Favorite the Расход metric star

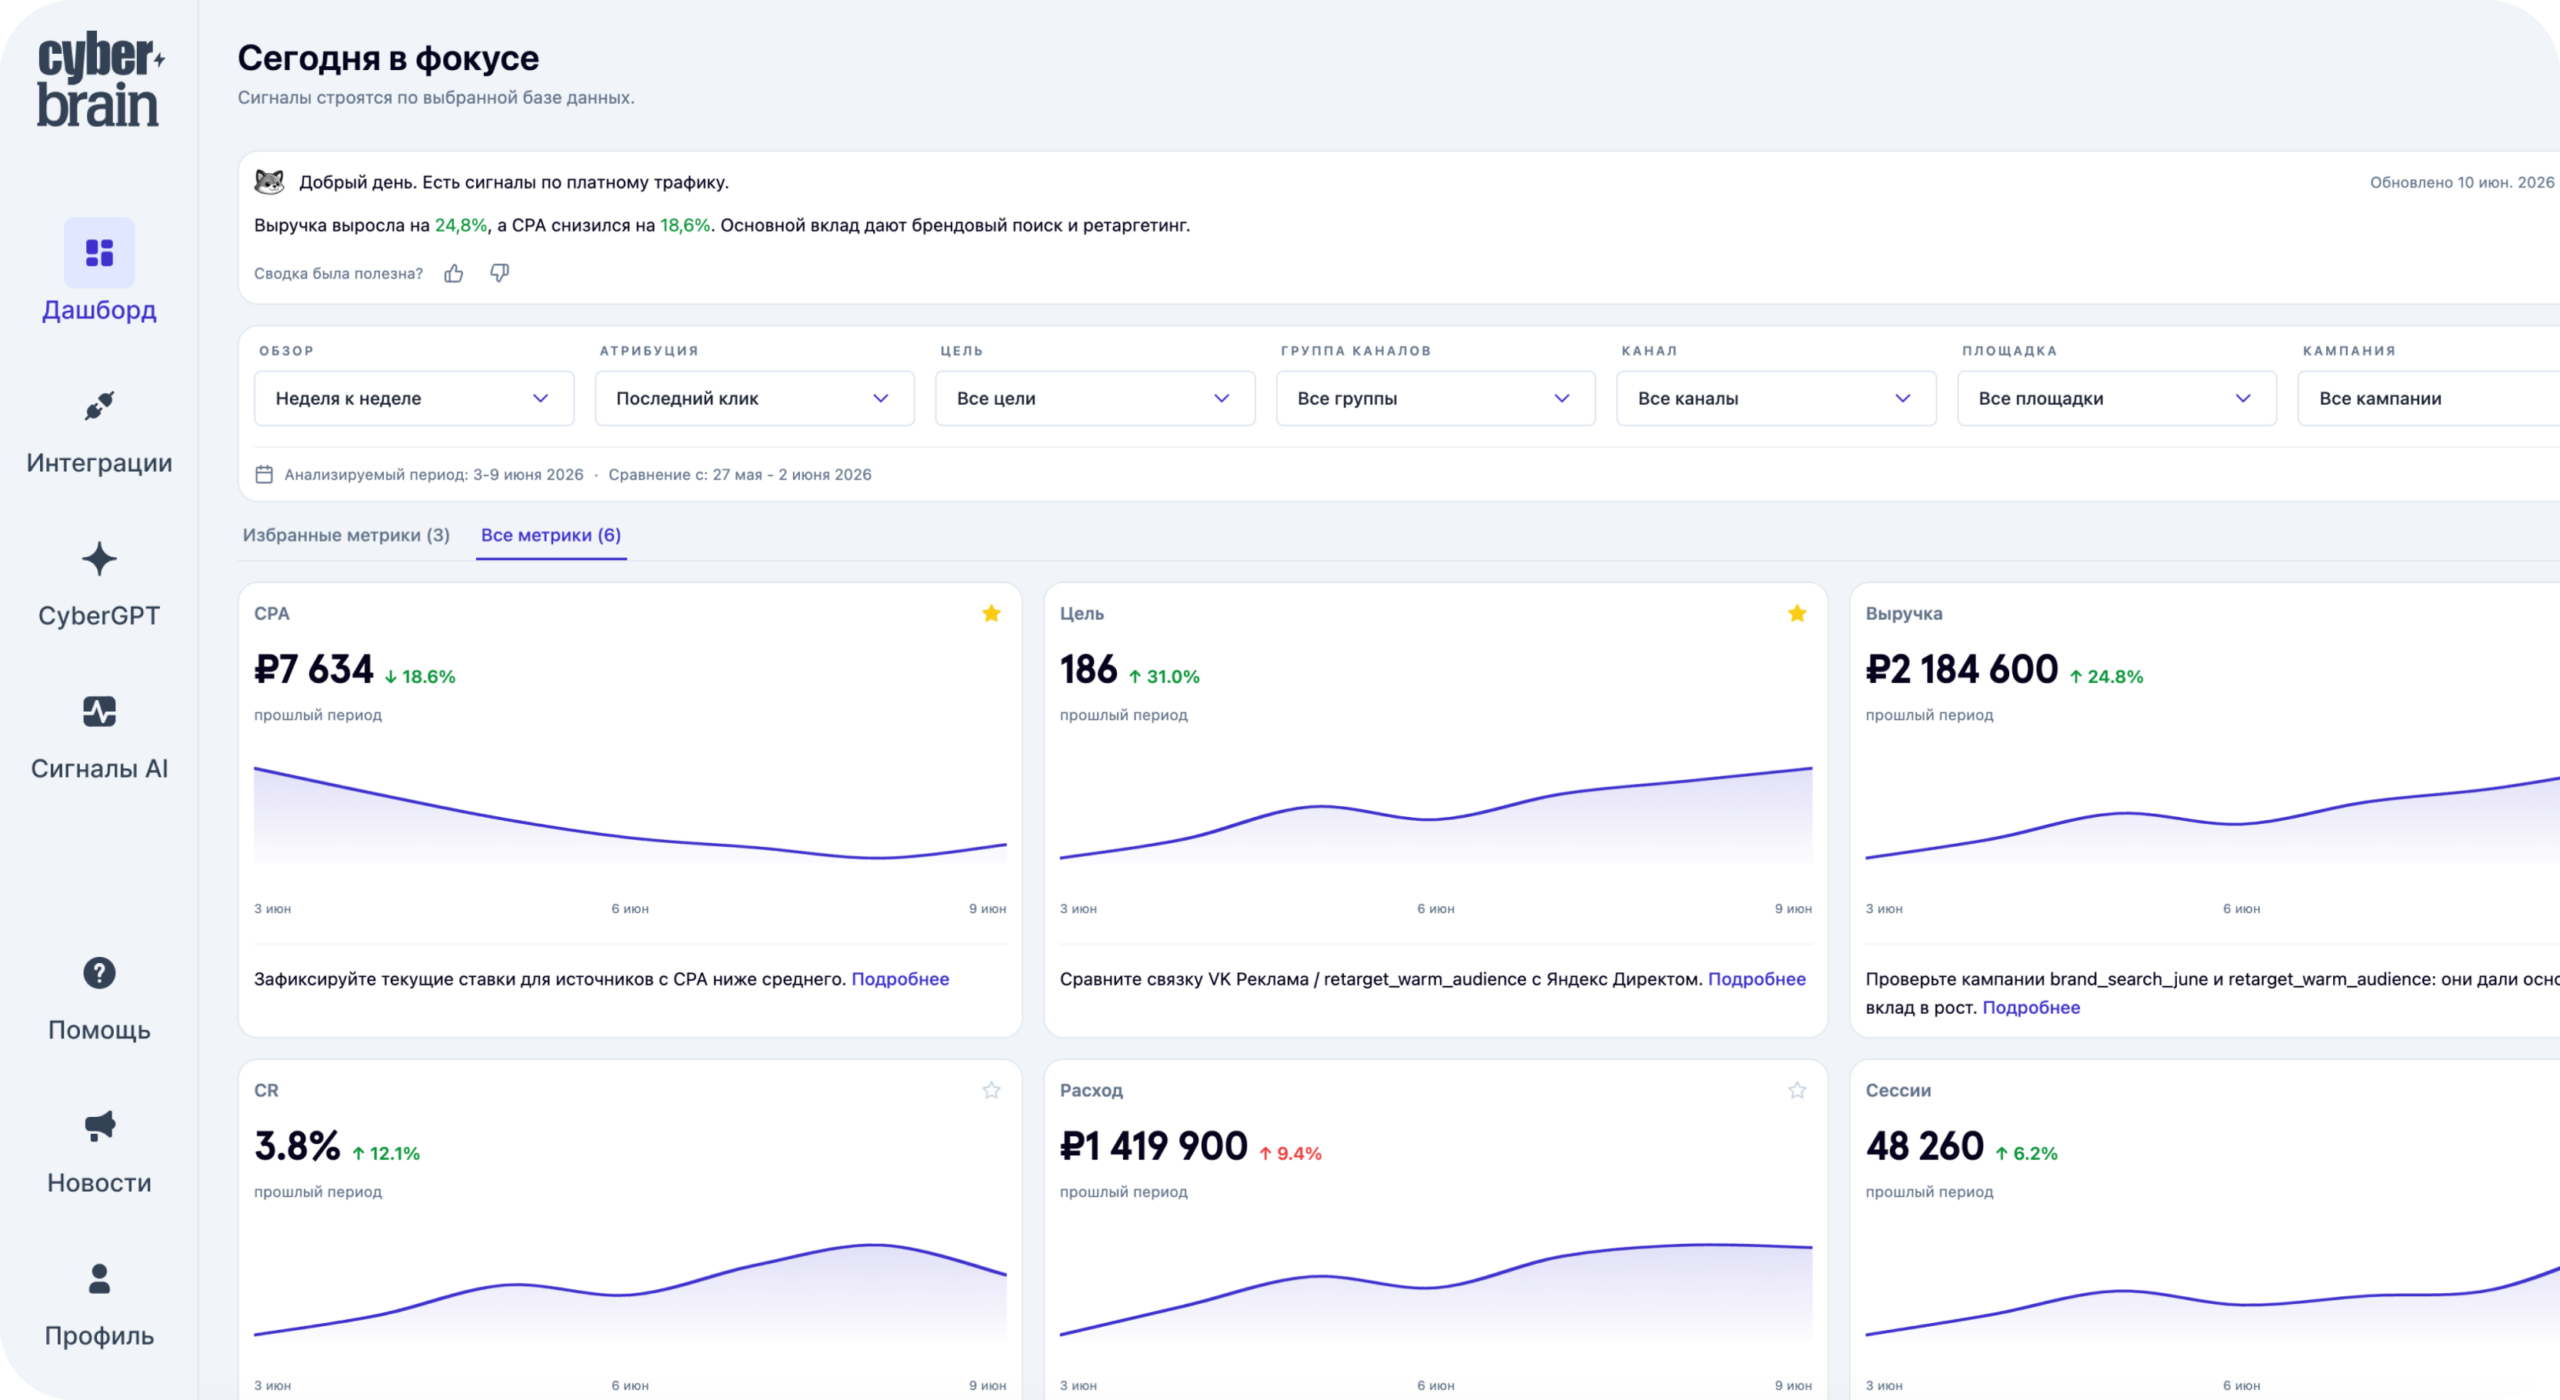pyautogui.click(x=1797, y=1090)
